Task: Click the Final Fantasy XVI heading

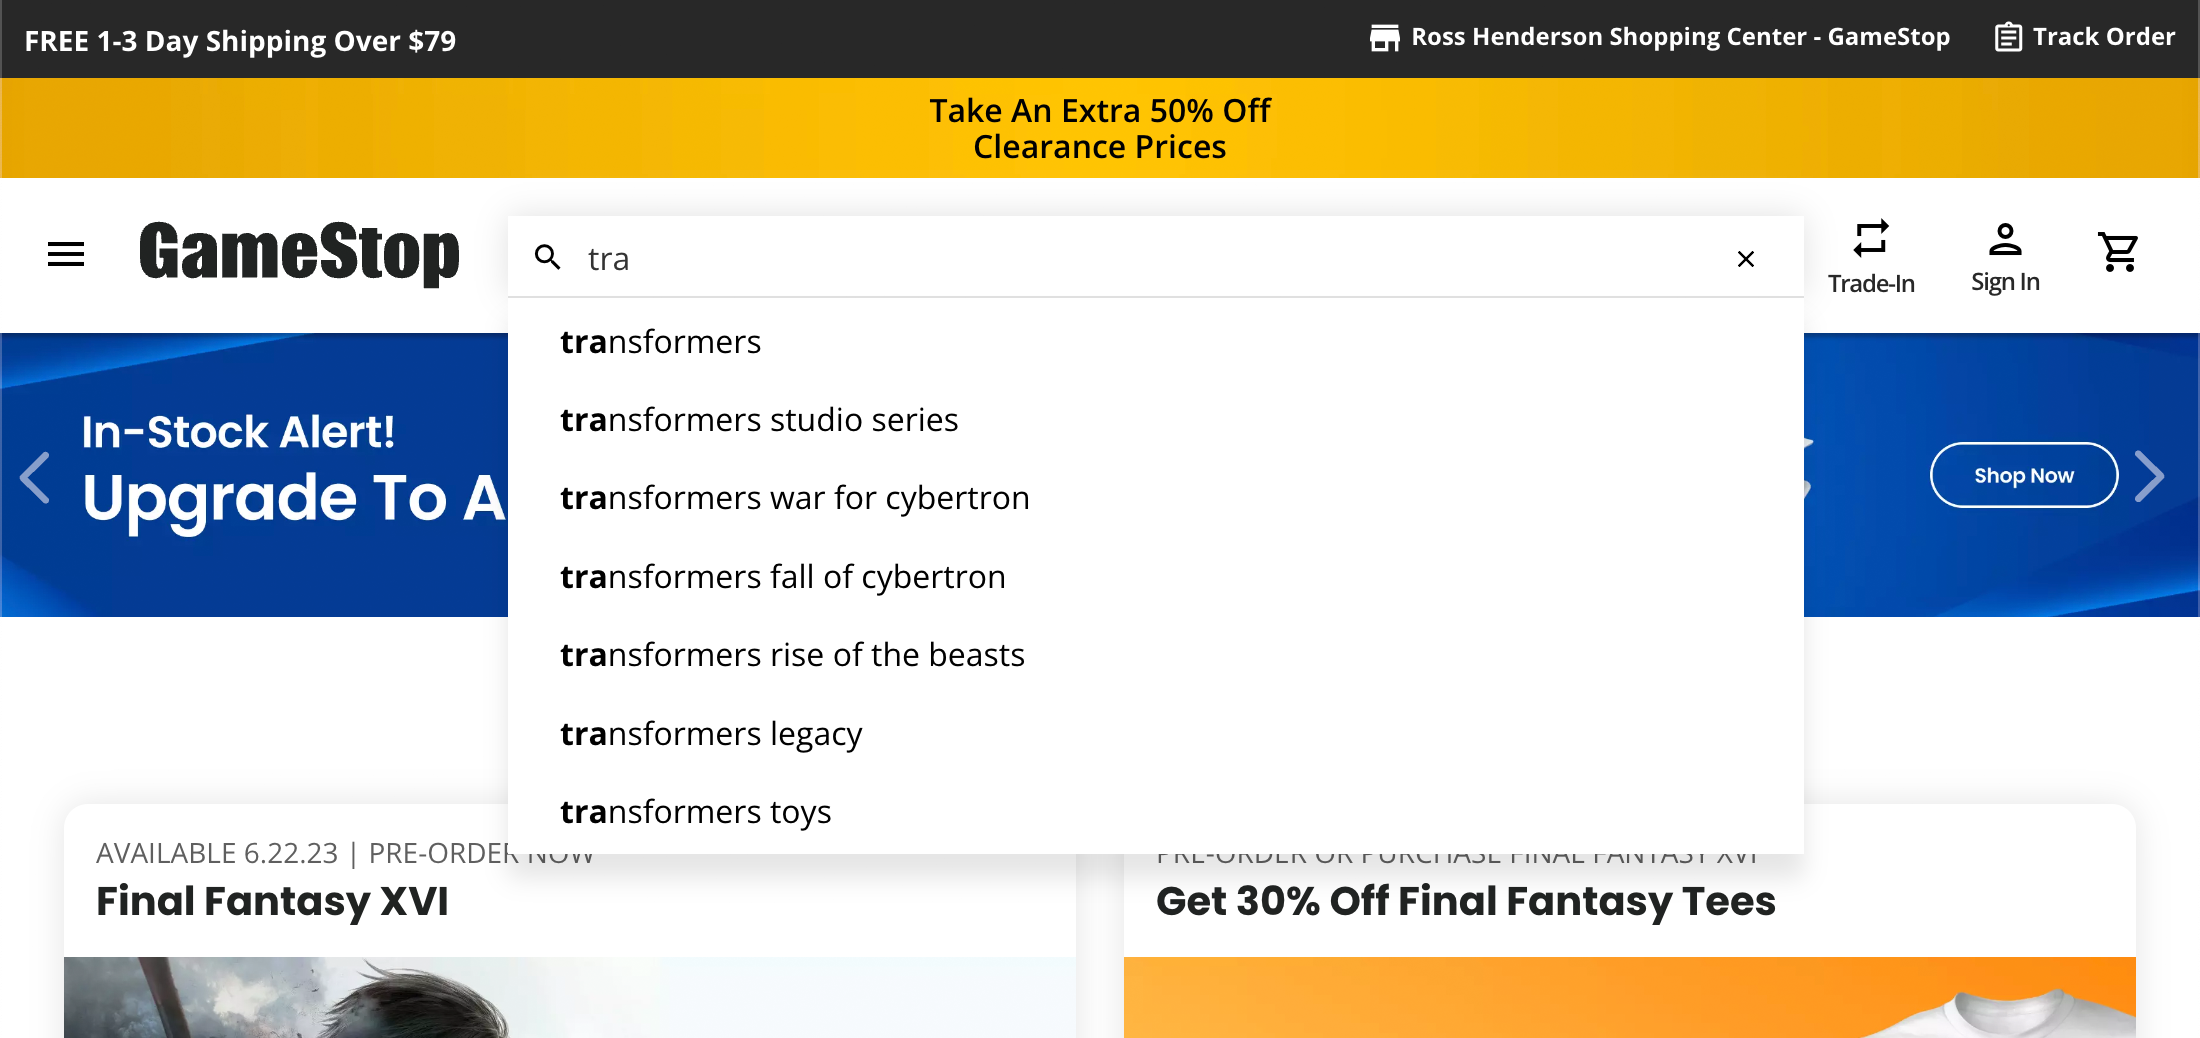Action: [272, 901]
